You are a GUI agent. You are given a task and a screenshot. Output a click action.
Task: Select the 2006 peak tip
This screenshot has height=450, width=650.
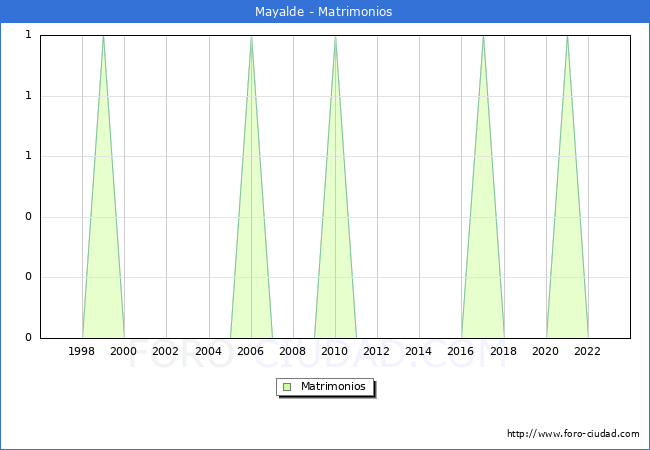pyautogui.click(x=251, y=38)
